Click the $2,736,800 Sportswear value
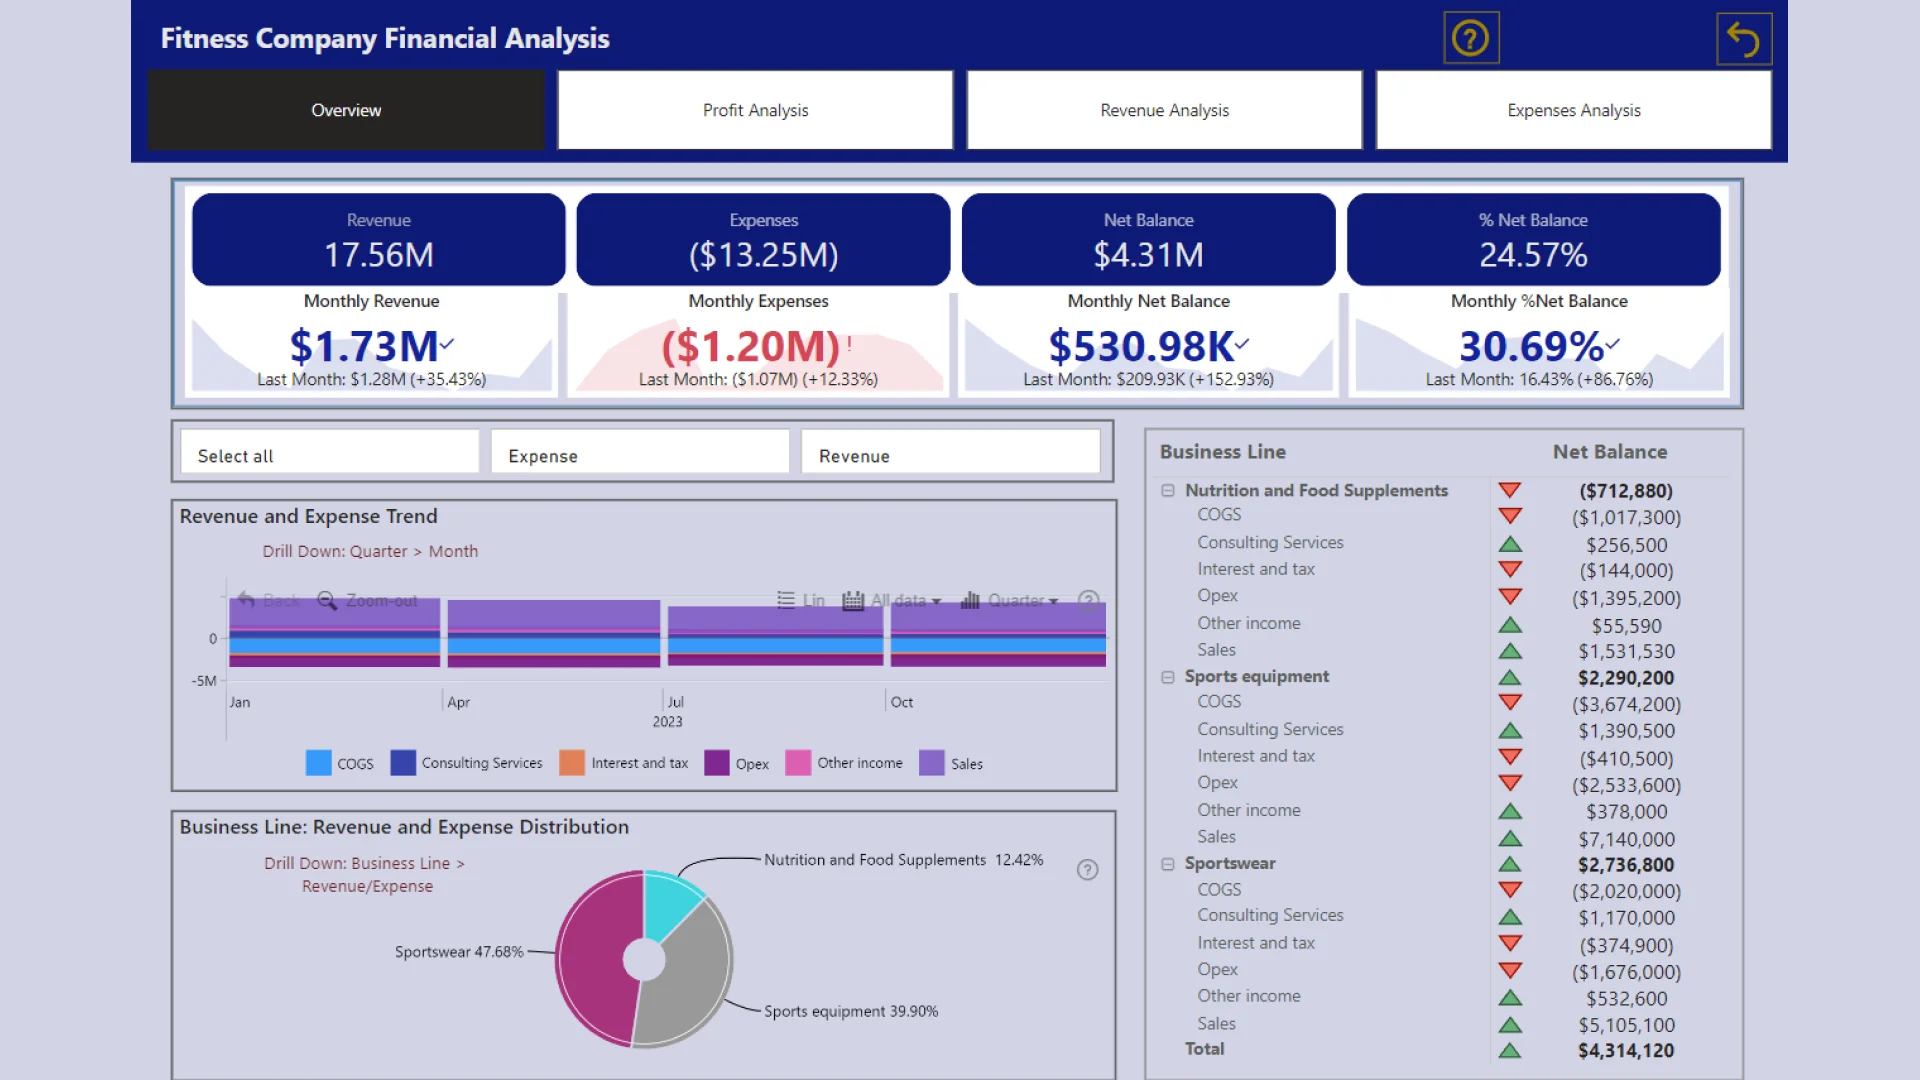The image size is (1920, 1080). coord(1626,865)
